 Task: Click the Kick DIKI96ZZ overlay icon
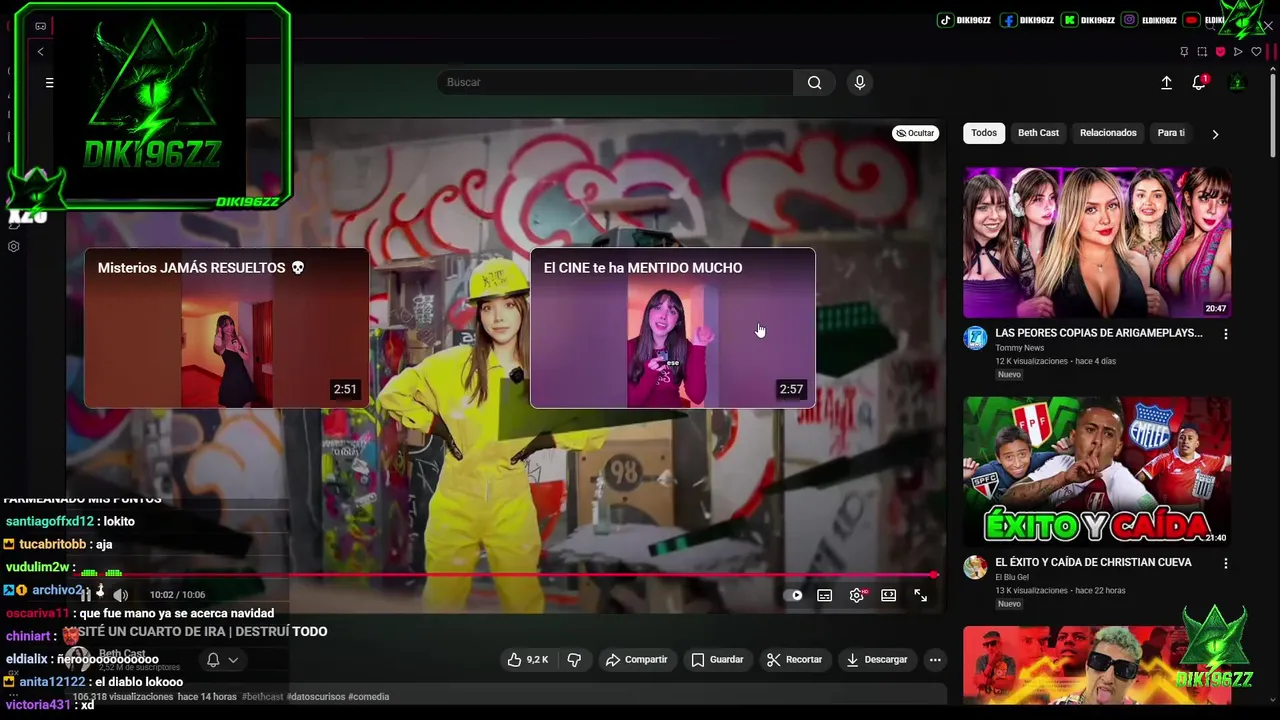point(1070,20)
